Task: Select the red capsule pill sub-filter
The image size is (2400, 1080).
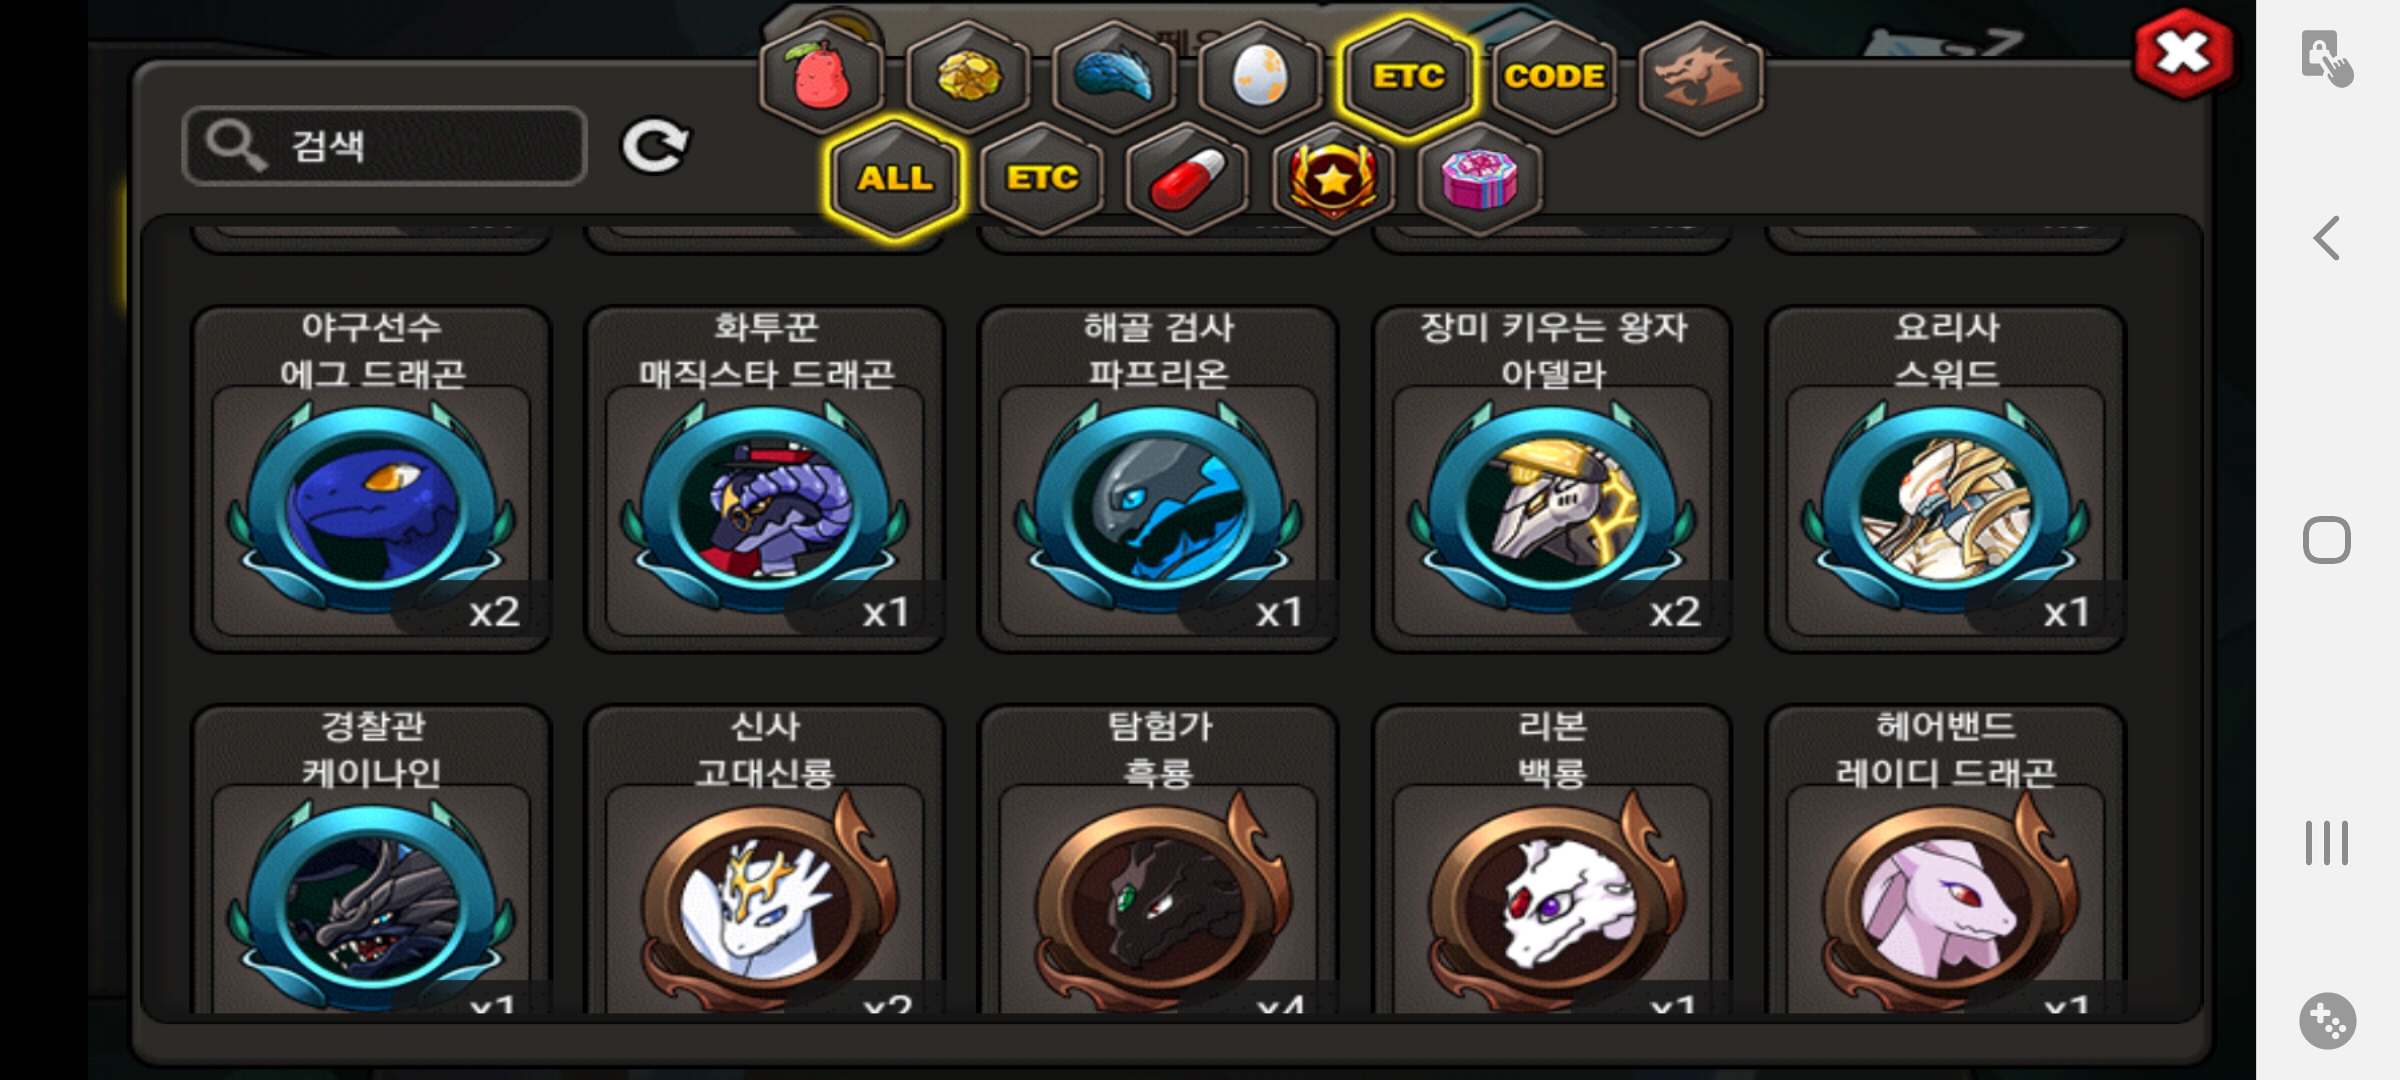Action: coord(1187,179)
